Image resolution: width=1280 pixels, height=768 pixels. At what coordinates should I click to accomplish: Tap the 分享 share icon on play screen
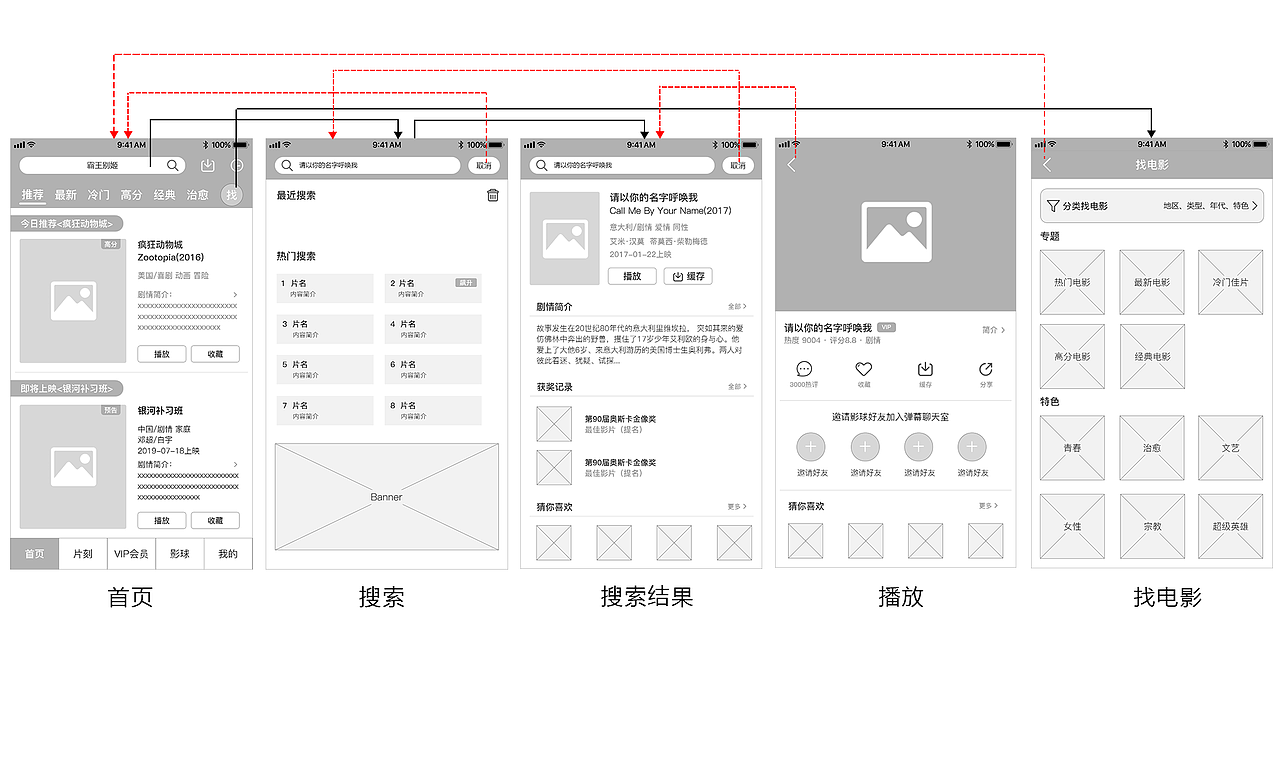(986, 370)
